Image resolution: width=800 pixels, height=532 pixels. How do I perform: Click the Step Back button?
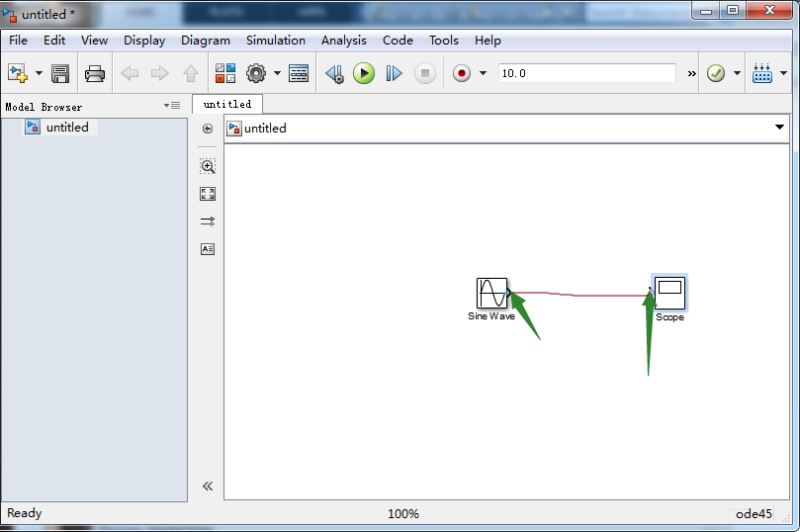(335, 74)
